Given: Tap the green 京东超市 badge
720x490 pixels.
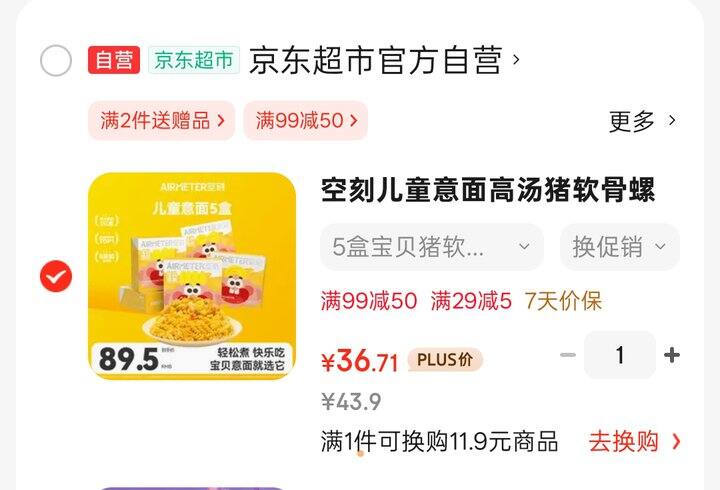Looking at the screenshot, I should (x=193, y=60).
